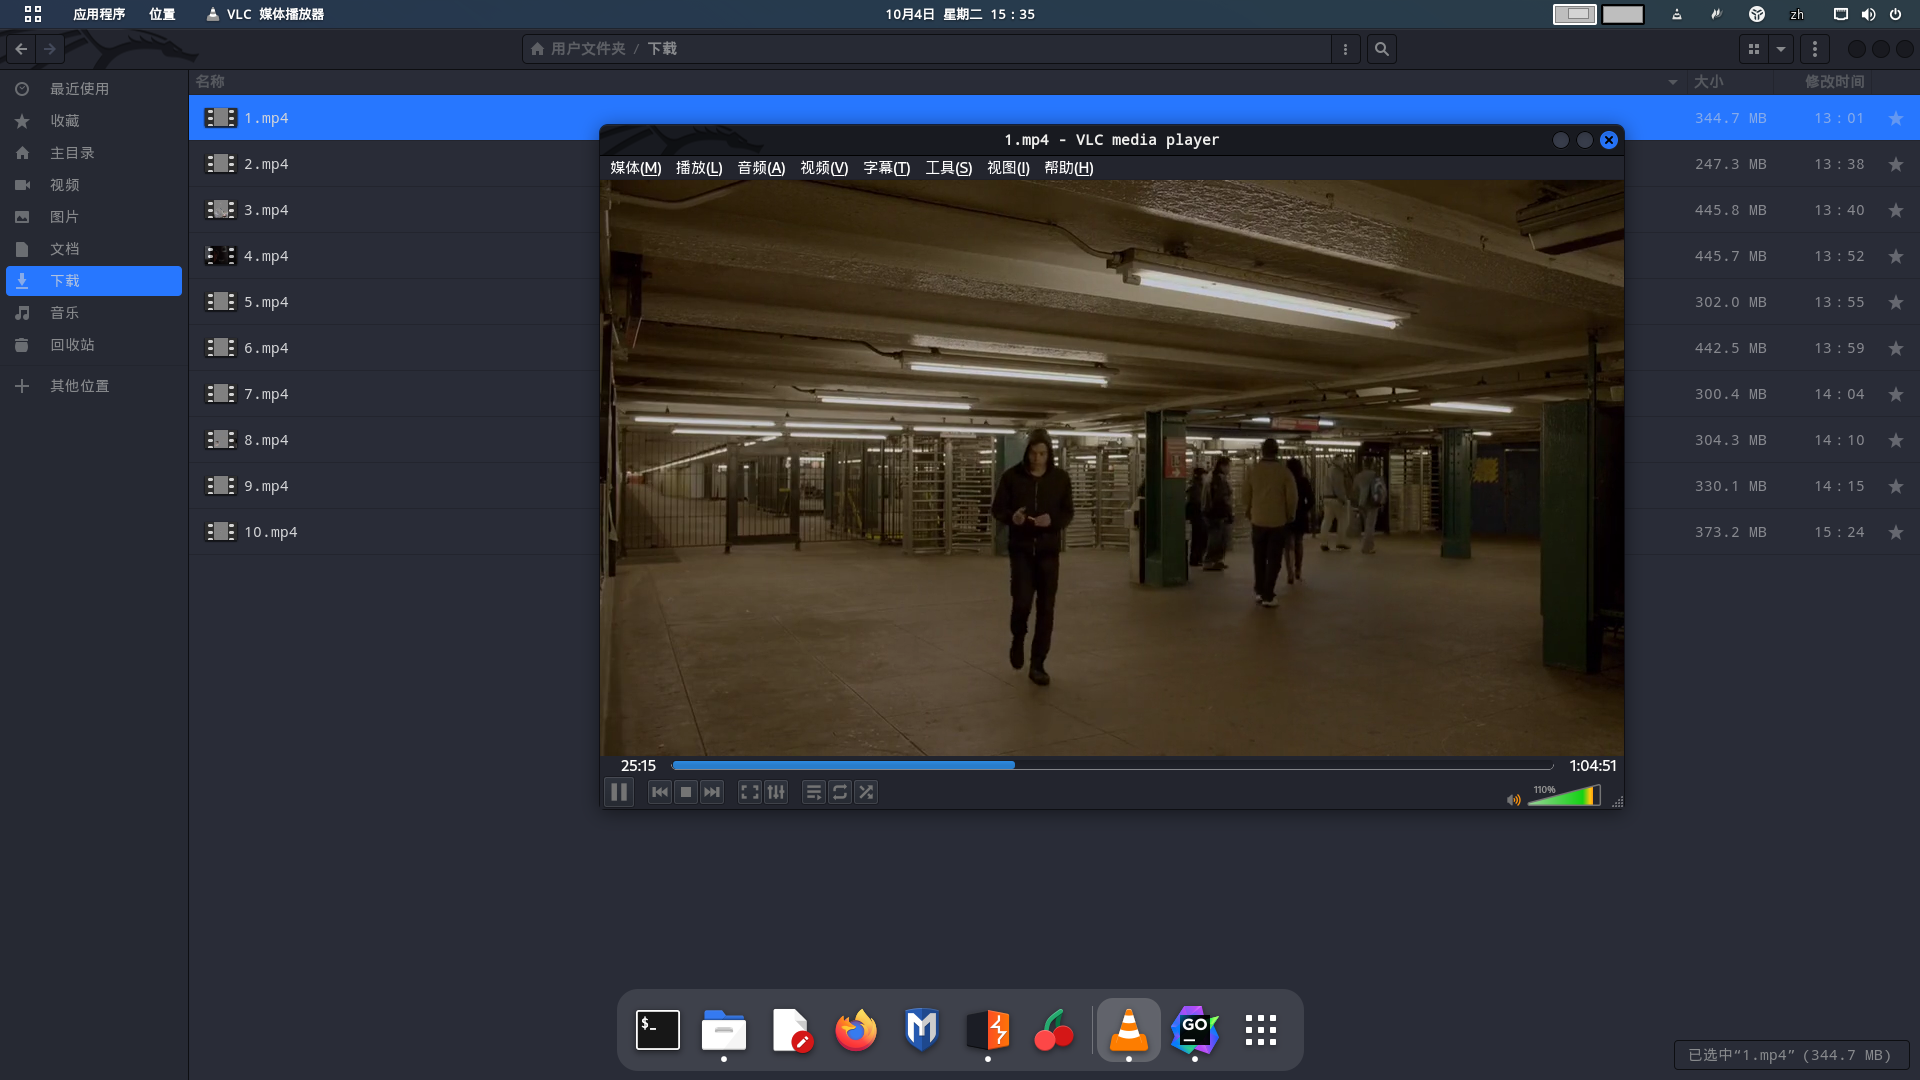Open 图片 folder in sidebar

(94, 217)
